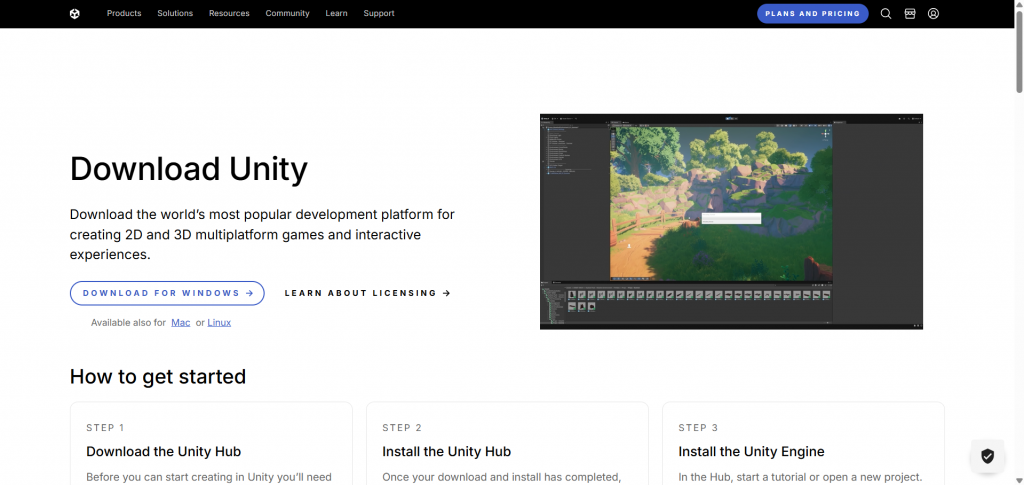The image size is (1024, 485).
Task: Click the Install the Unity Engine title
Action: point(752,452)
